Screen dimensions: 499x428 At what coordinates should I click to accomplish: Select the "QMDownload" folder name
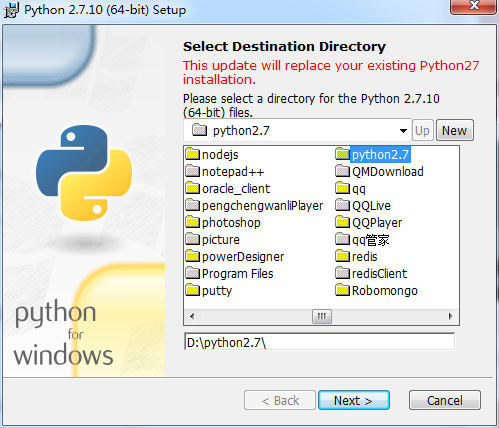[x=388, y=172]
